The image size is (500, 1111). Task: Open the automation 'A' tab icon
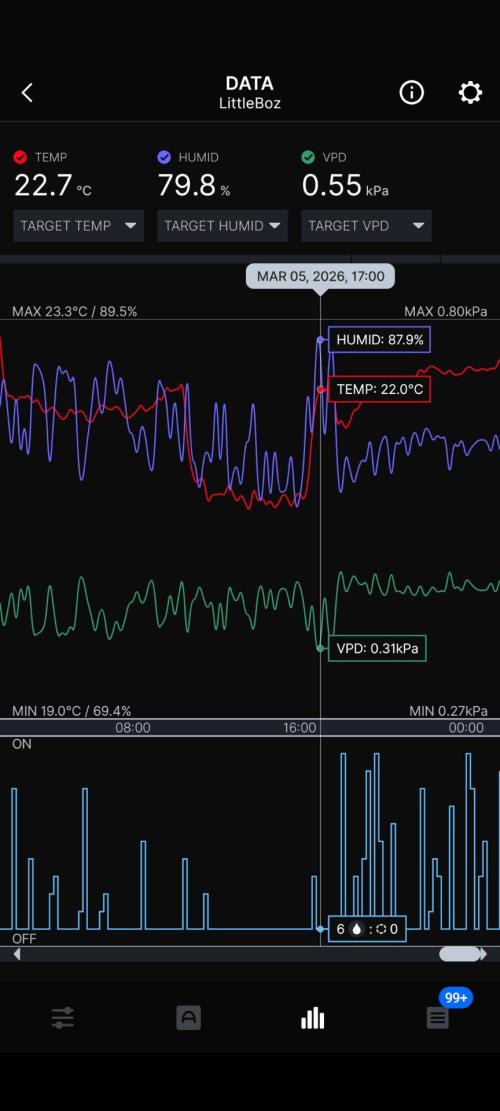[188, 1018]
